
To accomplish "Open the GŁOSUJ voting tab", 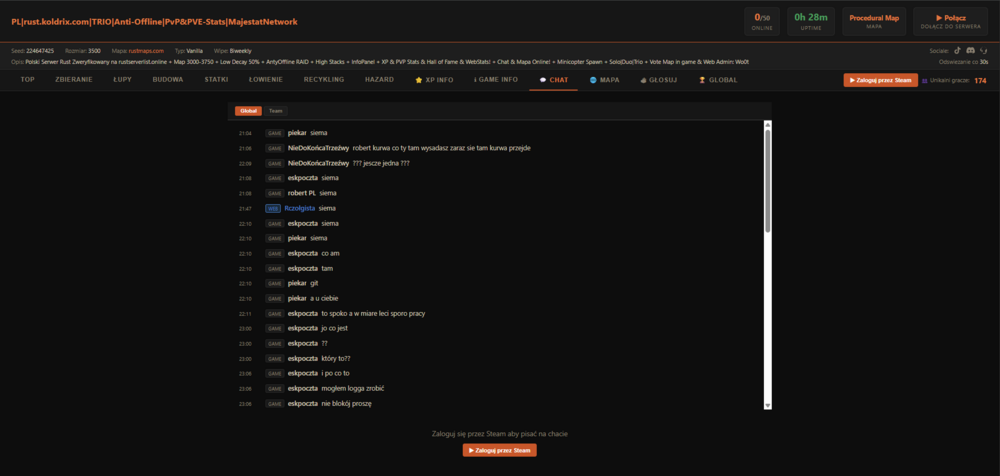I will coord(658,80).
